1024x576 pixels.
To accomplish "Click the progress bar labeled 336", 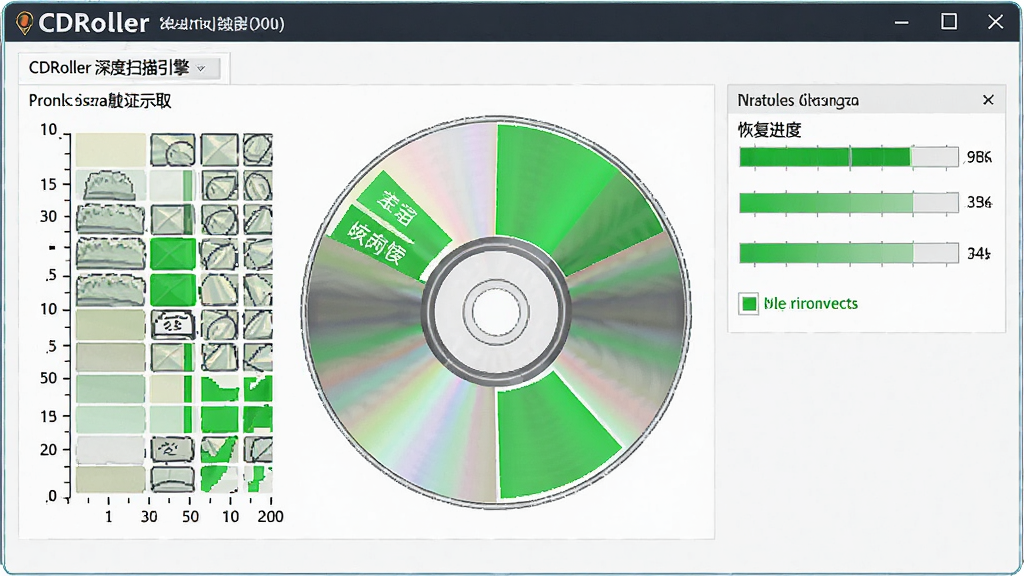I will (x=848, y=203).
